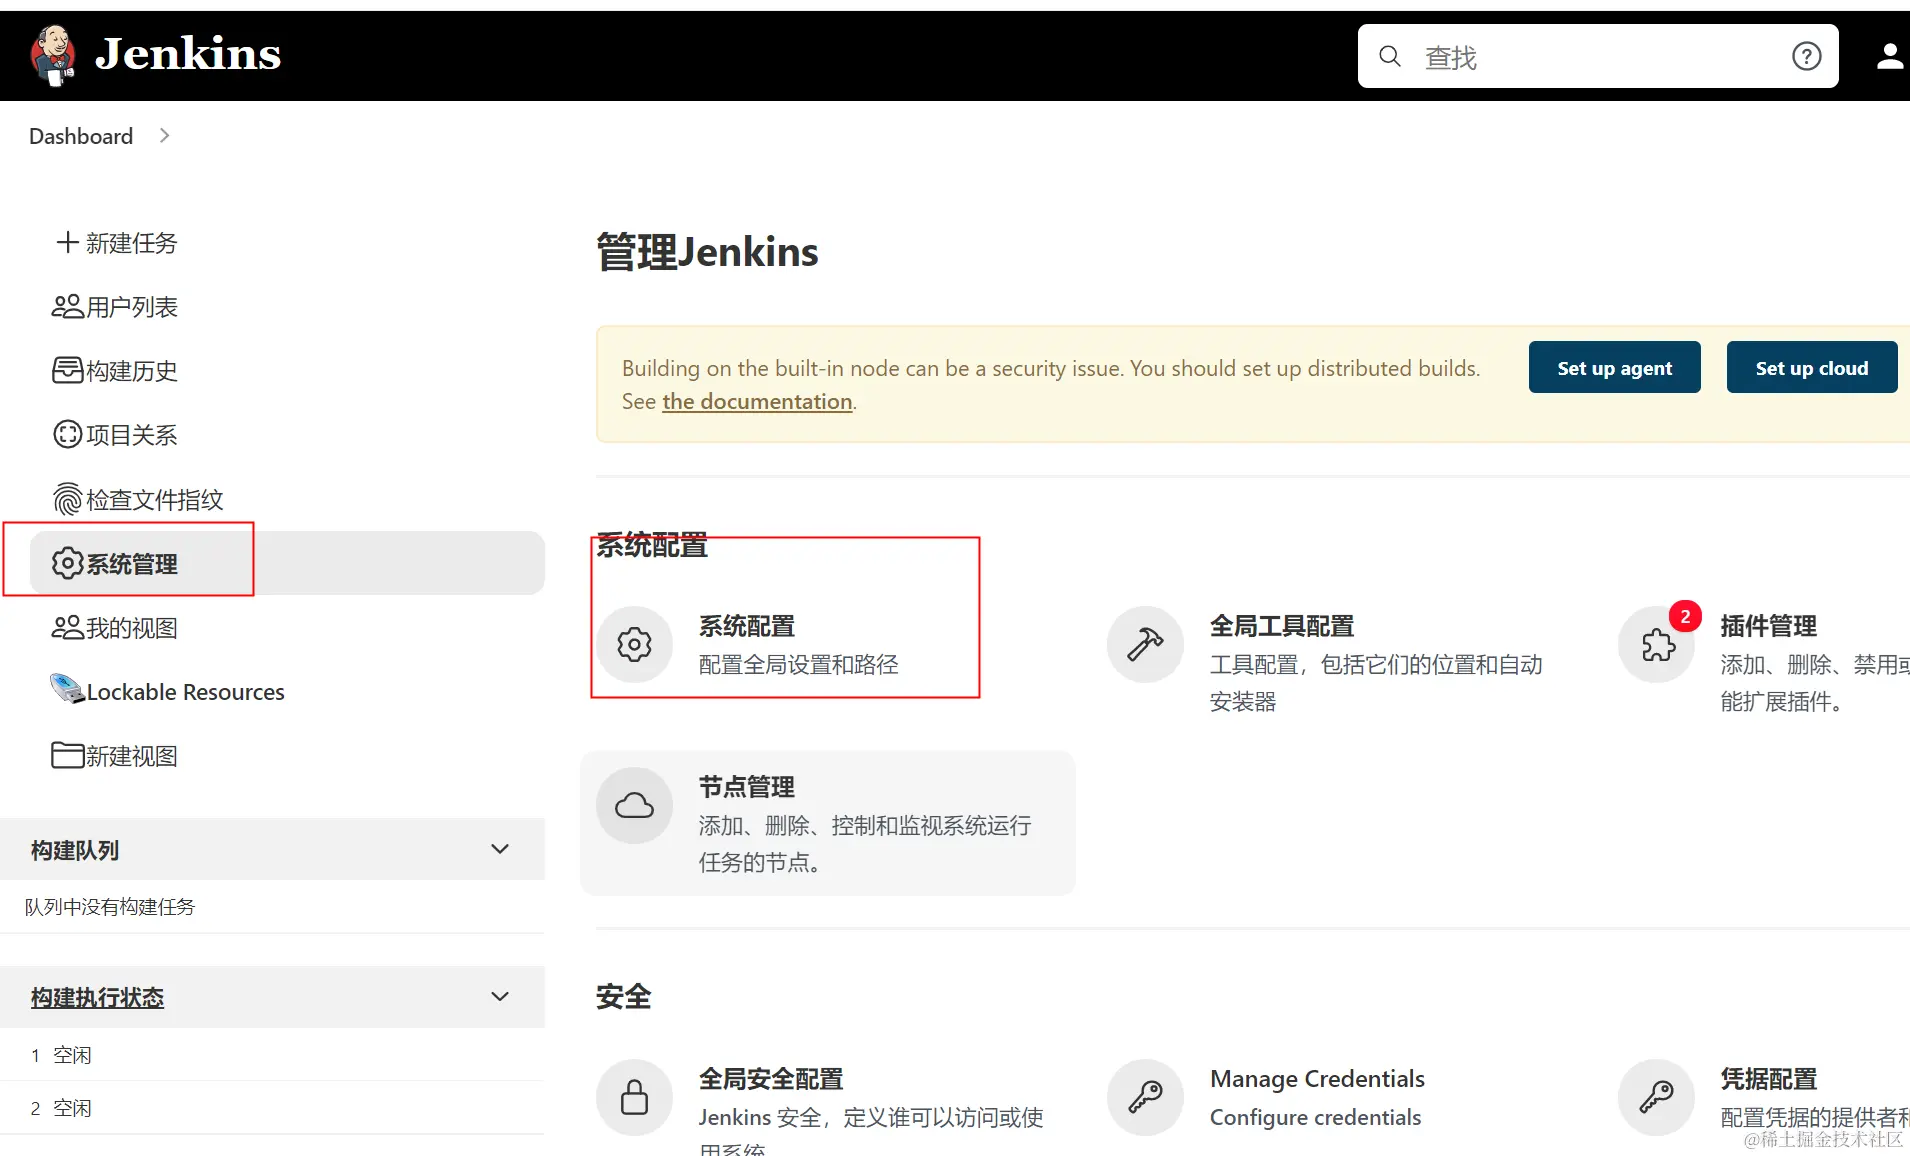1910x1156 pixels.
Task: Collapse the 构建执行状态 panel chevron
Action: click(x=500, y=996)
